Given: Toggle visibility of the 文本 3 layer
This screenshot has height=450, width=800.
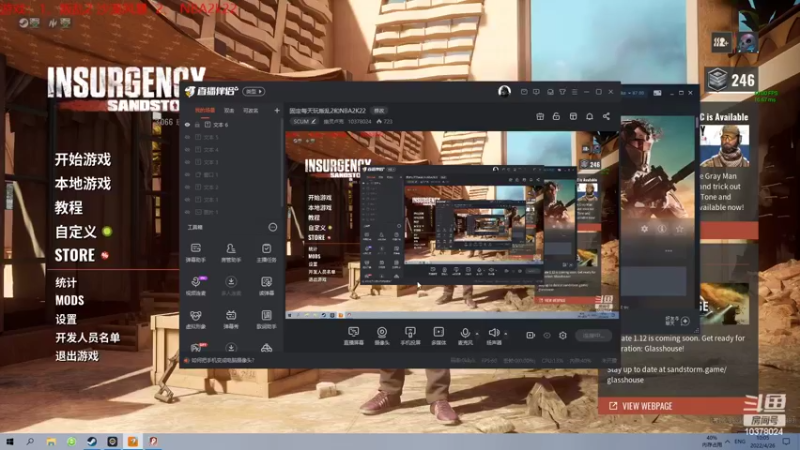Looking at the screenshot, I should coord(187,162).
